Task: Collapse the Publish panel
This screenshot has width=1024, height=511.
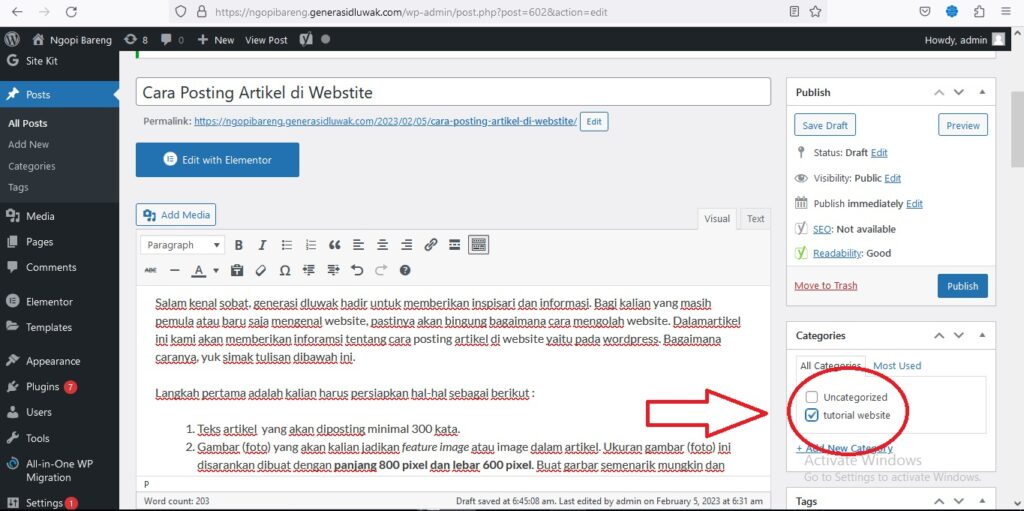Action: (x=982, y=93)
